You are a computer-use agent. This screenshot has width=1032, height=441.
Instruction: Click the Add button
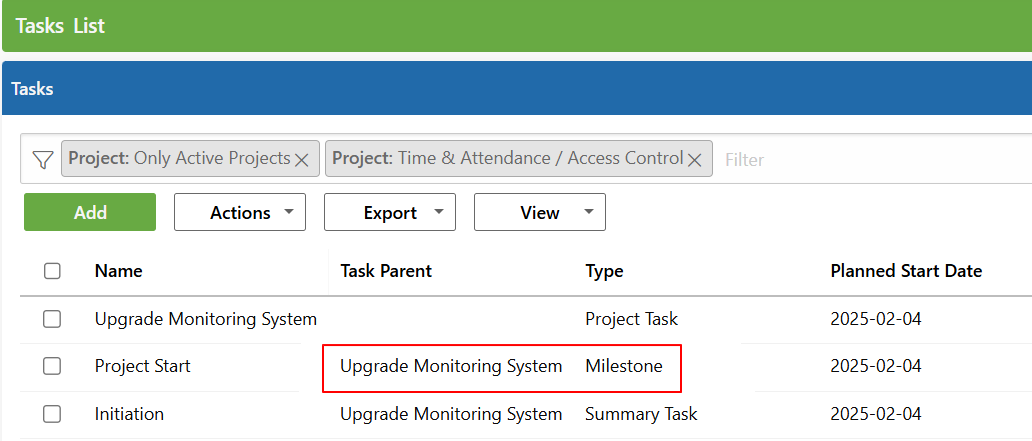(90, 212)
